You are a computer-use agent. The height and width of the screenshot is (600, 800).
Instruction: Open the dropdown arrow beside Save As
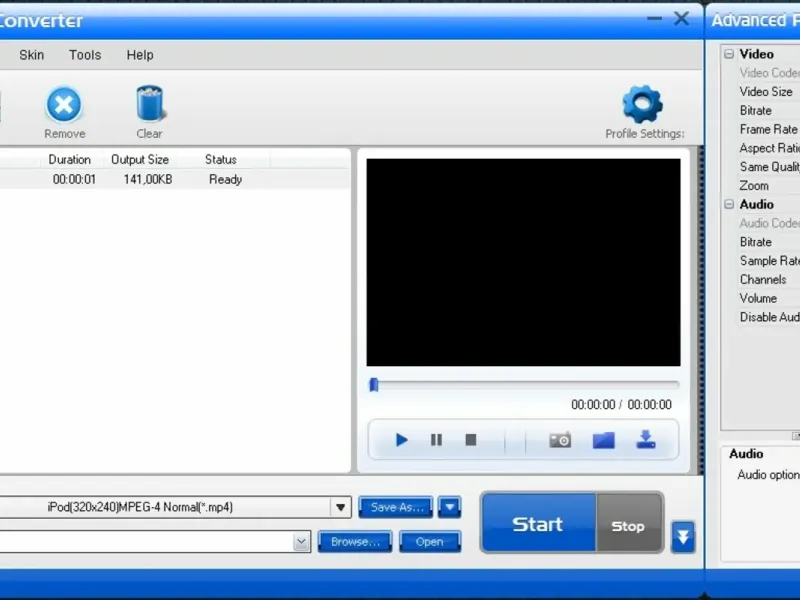[449, 507]
